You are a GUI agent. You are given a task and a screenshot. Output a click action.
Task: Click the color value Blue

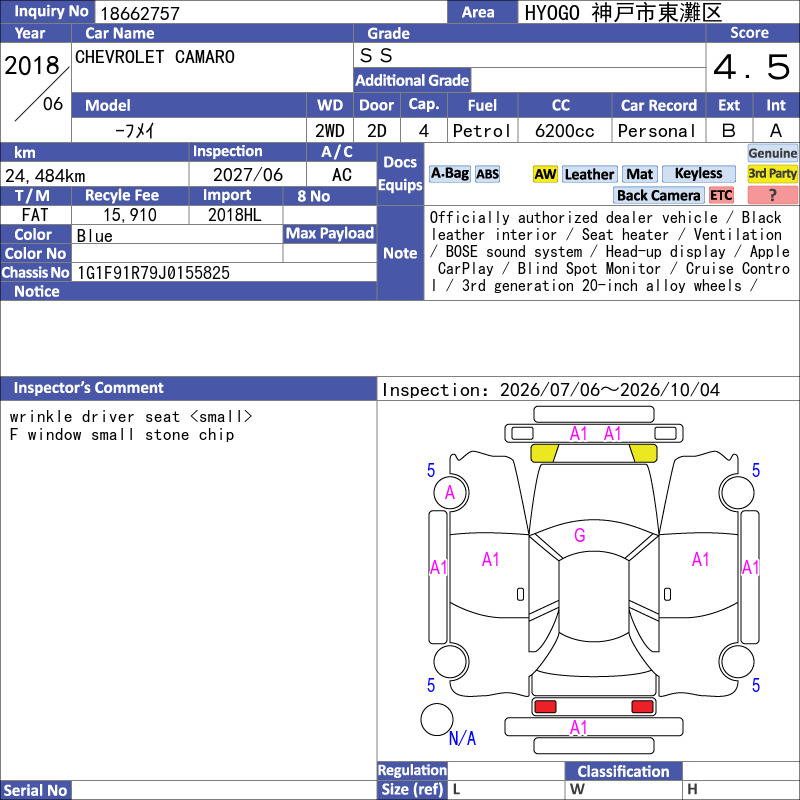[94, 236]
